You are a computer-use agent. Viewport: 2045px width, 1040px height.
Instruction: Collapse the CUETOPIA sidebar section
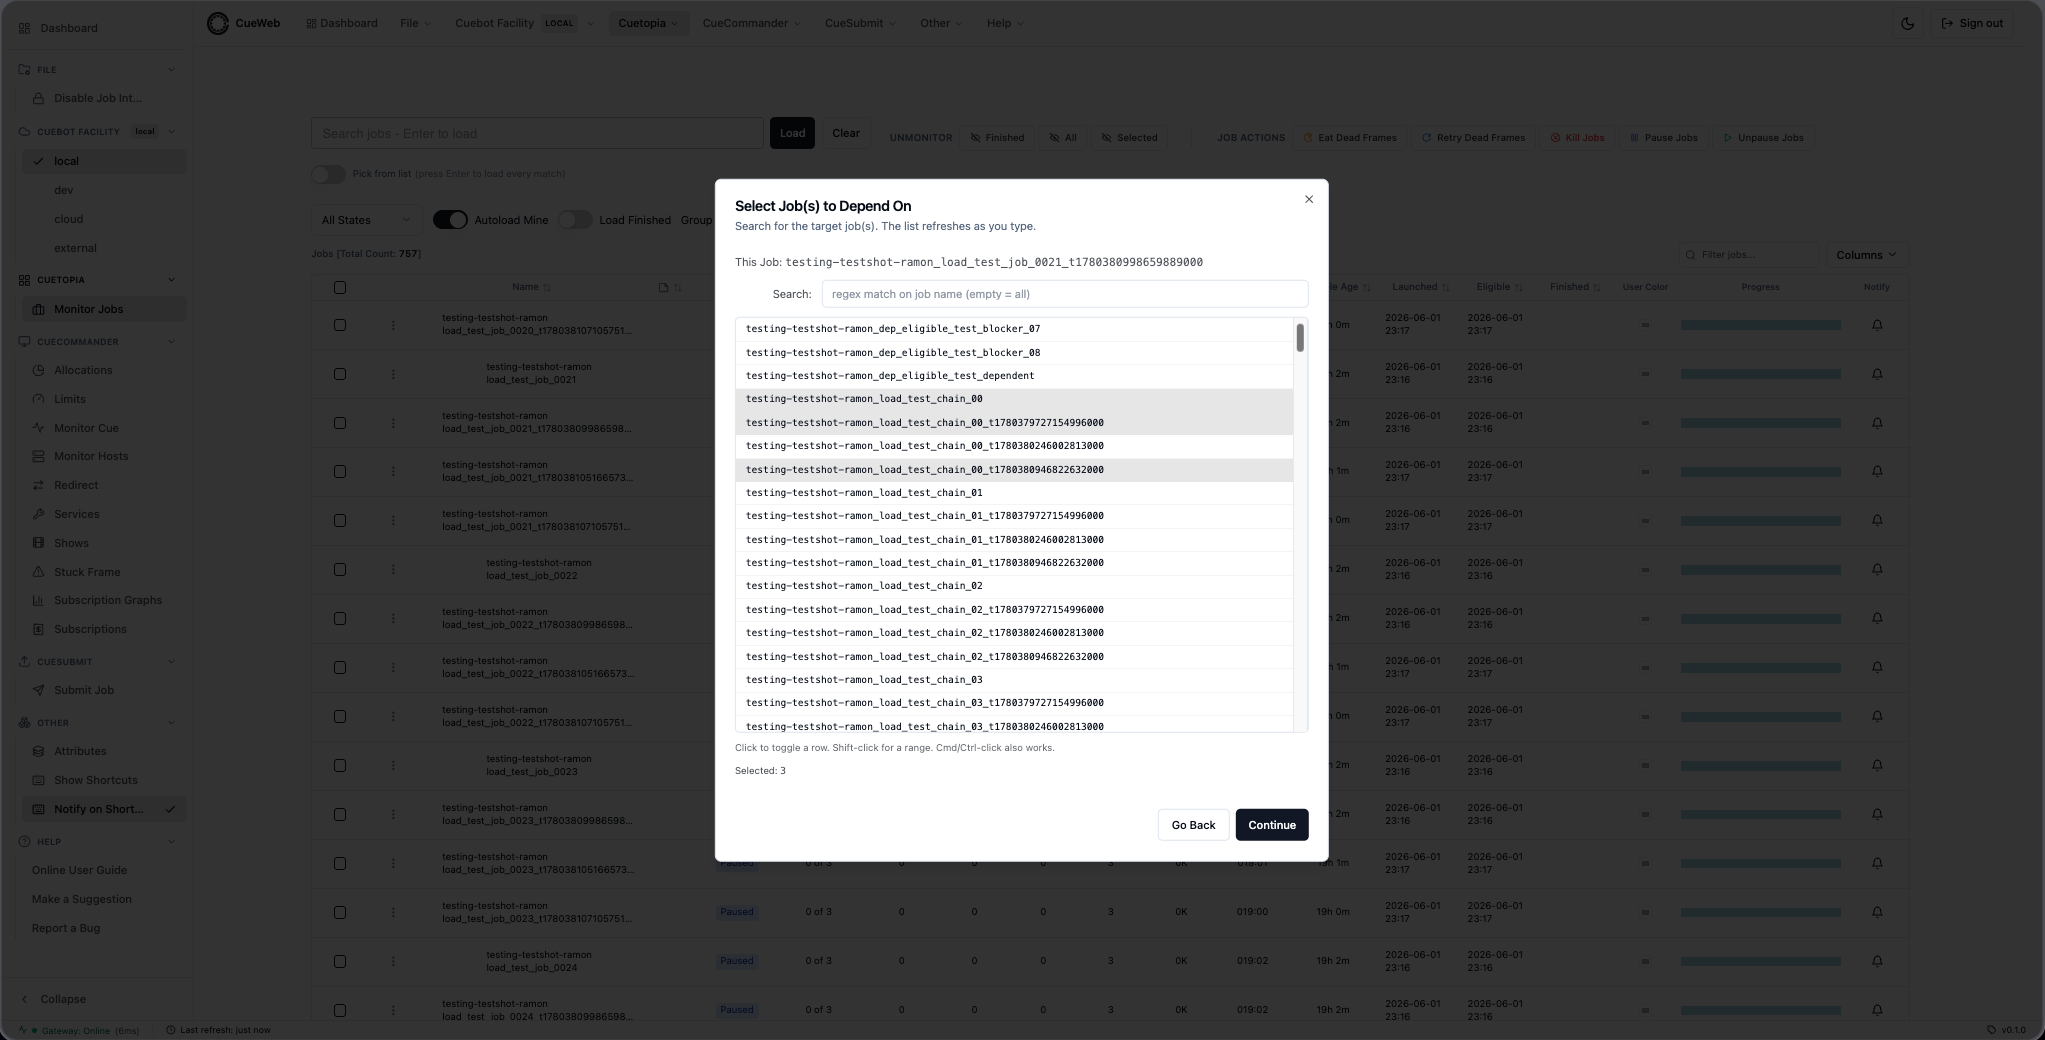click(171, 280)
